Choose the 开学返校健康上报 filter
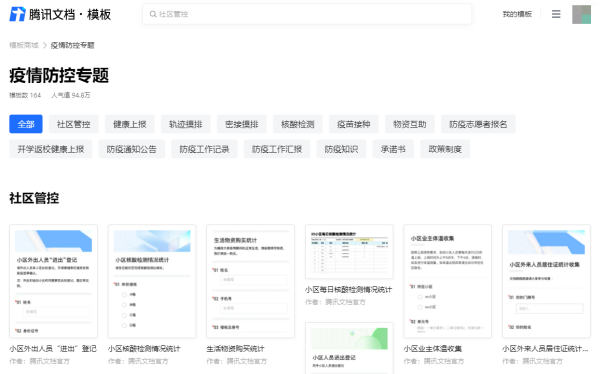 pos(51,149)
